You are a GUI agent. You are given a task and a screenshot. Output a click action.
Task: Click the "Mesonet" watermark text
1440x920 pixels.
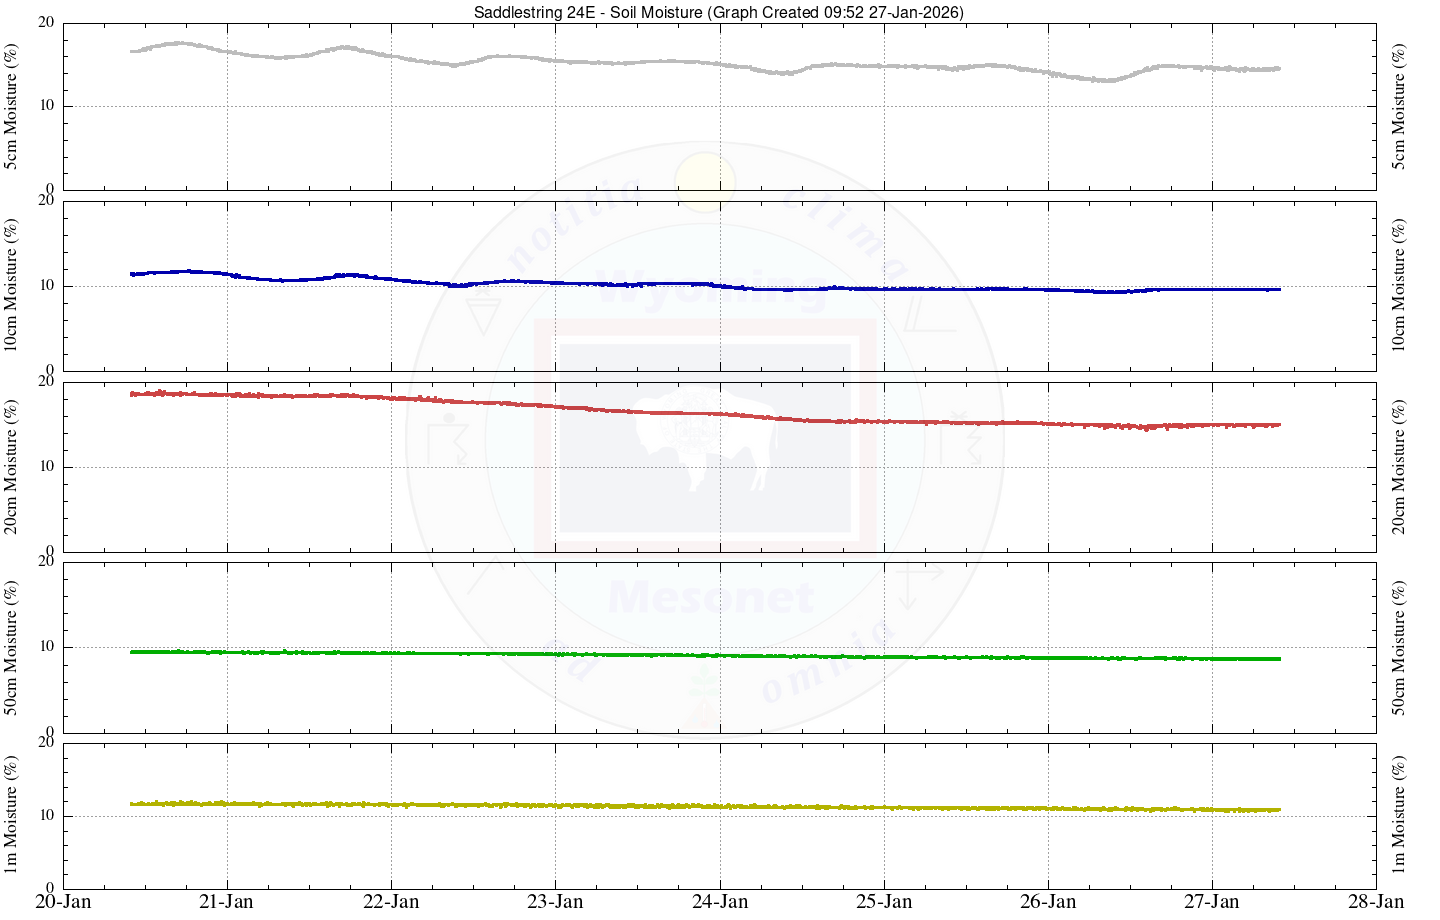point(710,598)
